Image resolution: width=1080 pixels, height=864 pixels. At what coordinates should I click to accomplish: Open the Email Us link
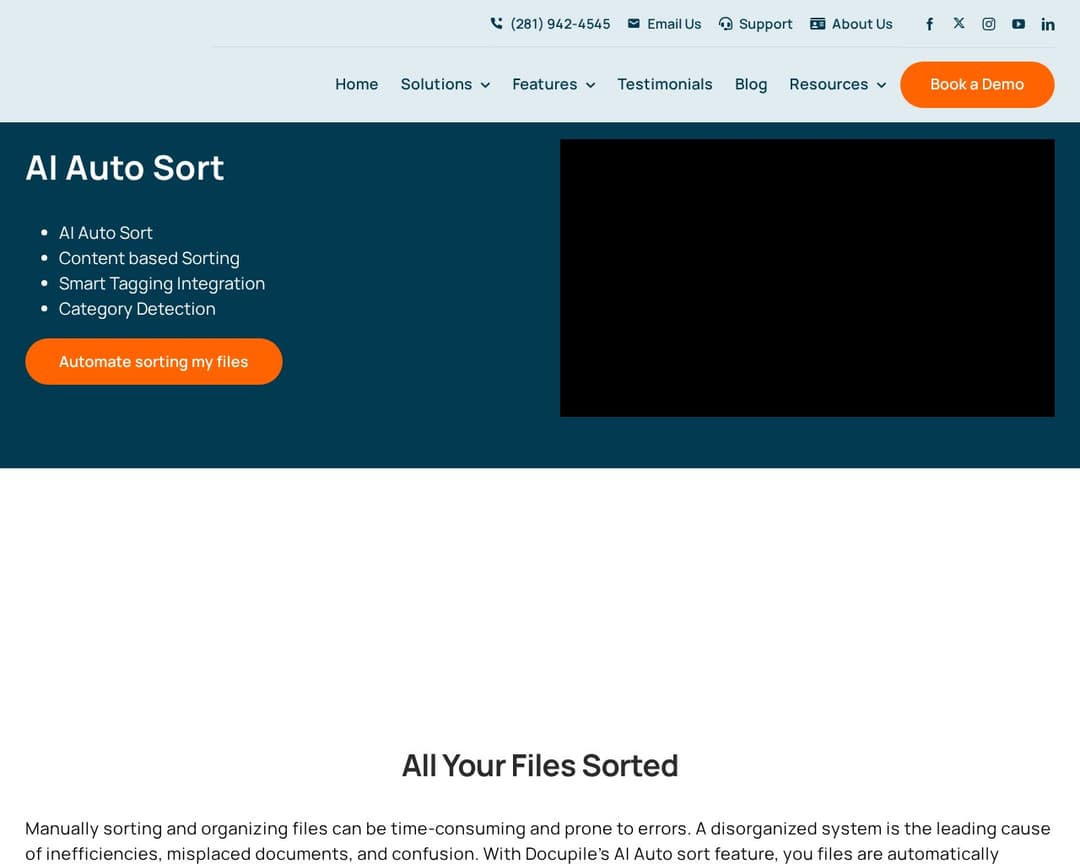(674, 24)
